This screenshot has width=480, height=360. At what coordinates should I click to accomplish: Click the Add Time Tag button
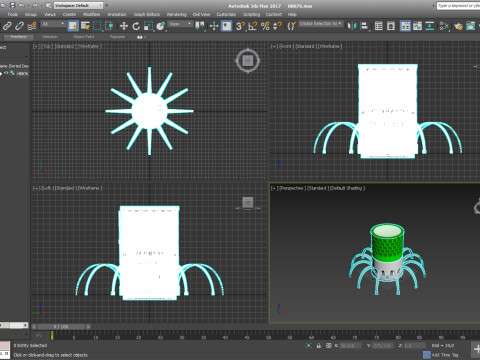tap(441, 355)
